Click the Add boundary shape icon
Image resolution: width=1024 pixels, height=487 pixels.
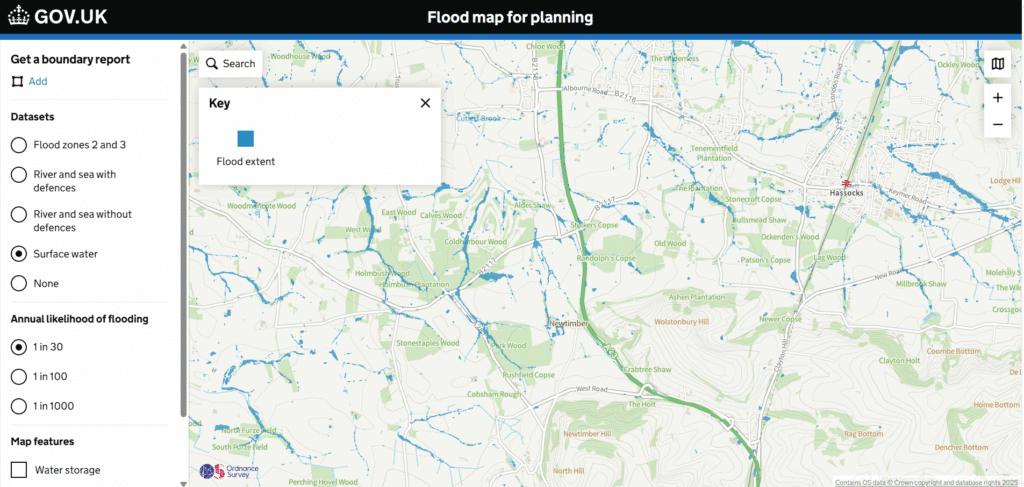tap(17, 82)
